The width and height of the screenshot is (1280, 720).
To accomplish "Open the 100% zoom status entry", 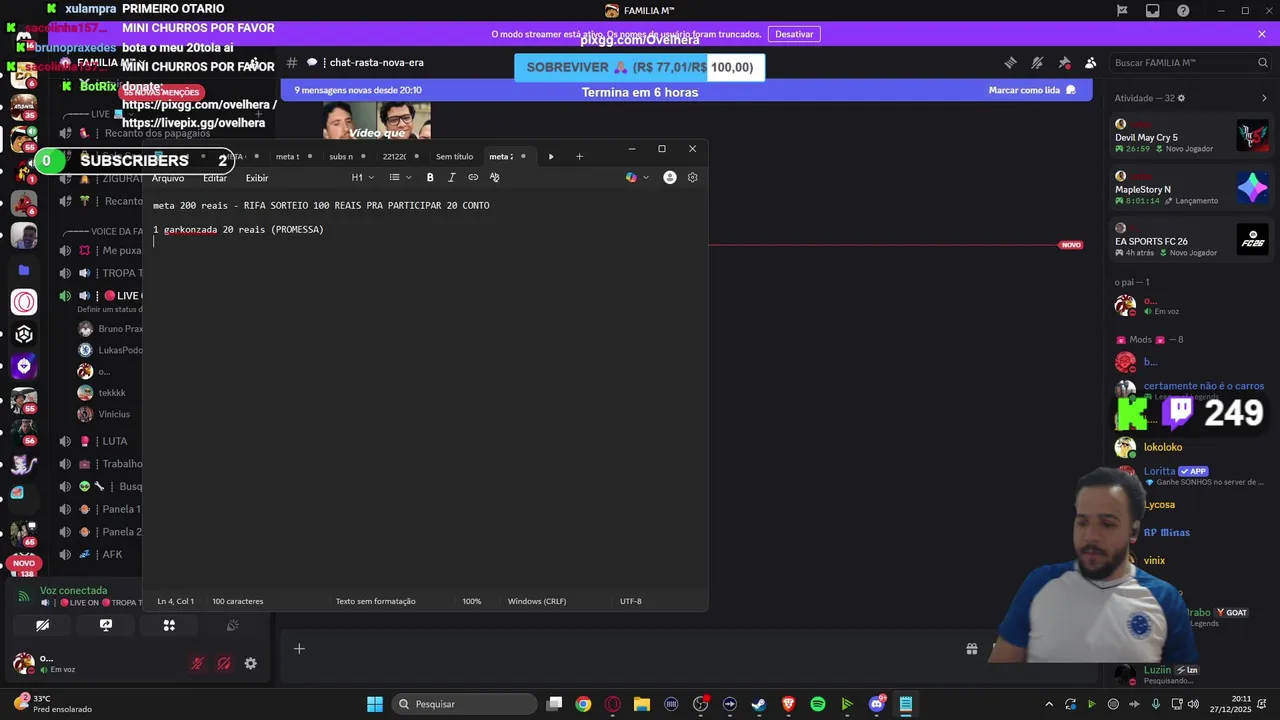I will click(472, 601).
